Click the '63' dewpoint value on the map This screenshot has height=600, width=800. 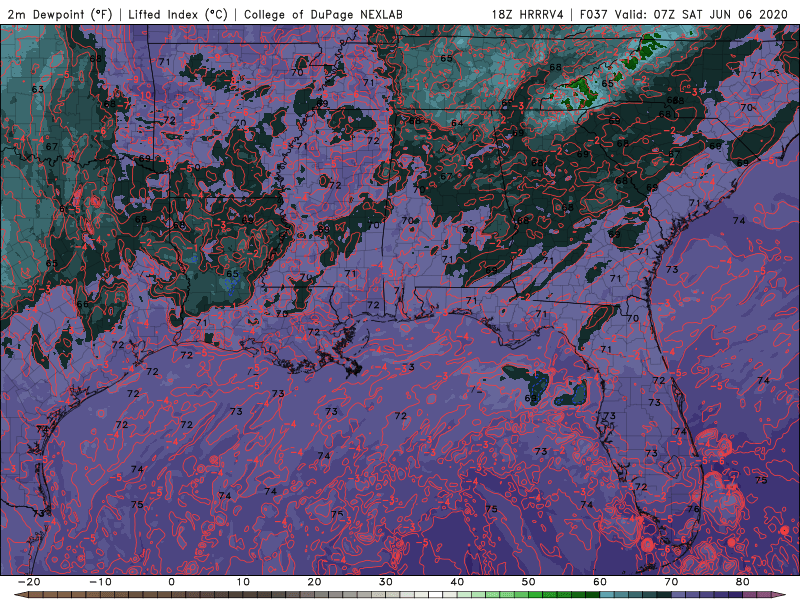[x=38, y=89]
